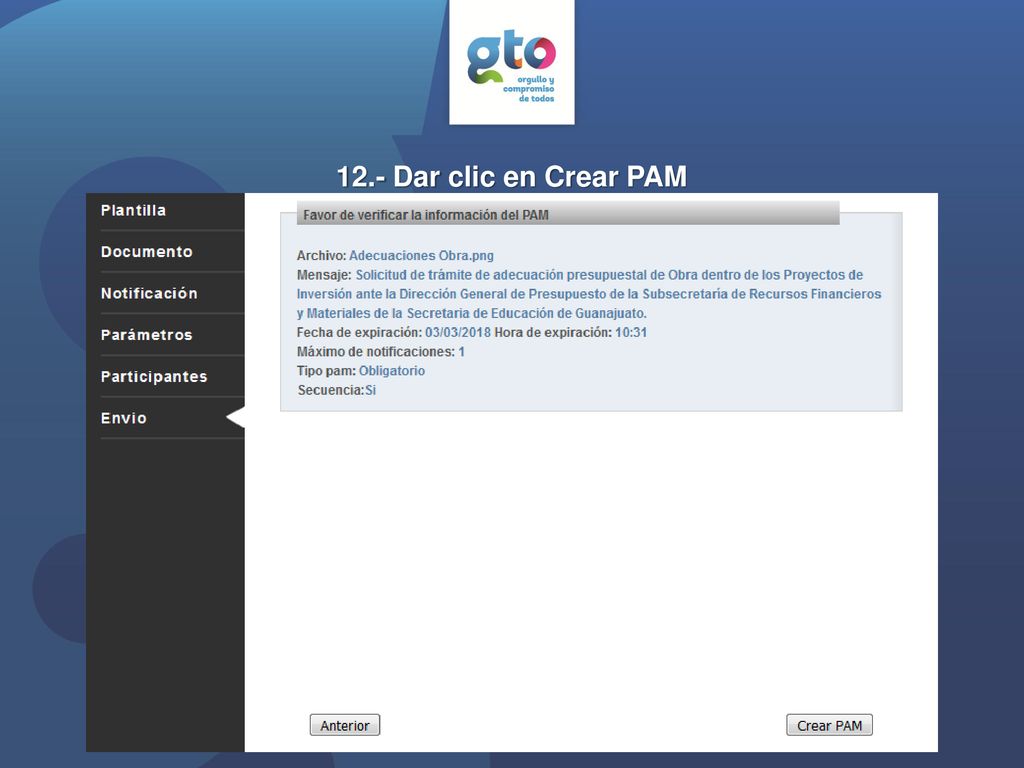Click the Obligatorio tipo pam value

[x=392, y=371]
